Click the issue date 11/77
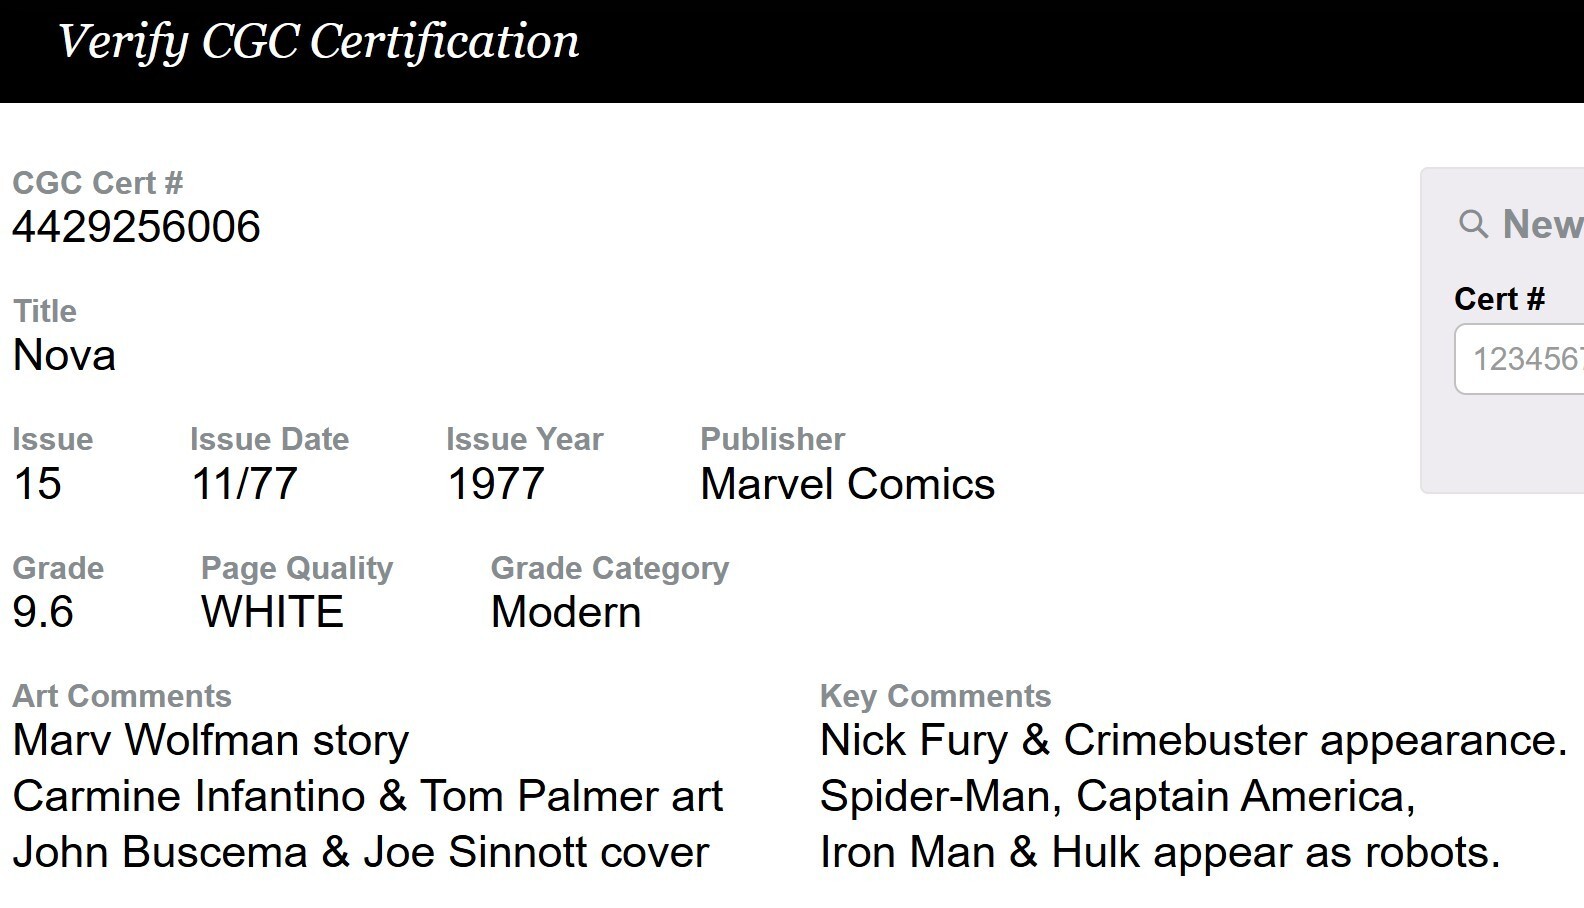Image resolution: width=1584 pixels, height=908 pixels. tap(245, 484)
